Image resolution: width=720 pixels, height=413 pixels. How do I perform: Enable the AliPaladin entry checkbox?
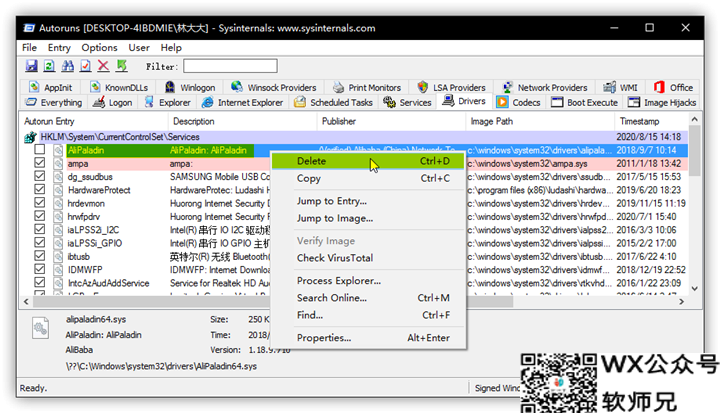pyautogui.click(x=40, y=149)
